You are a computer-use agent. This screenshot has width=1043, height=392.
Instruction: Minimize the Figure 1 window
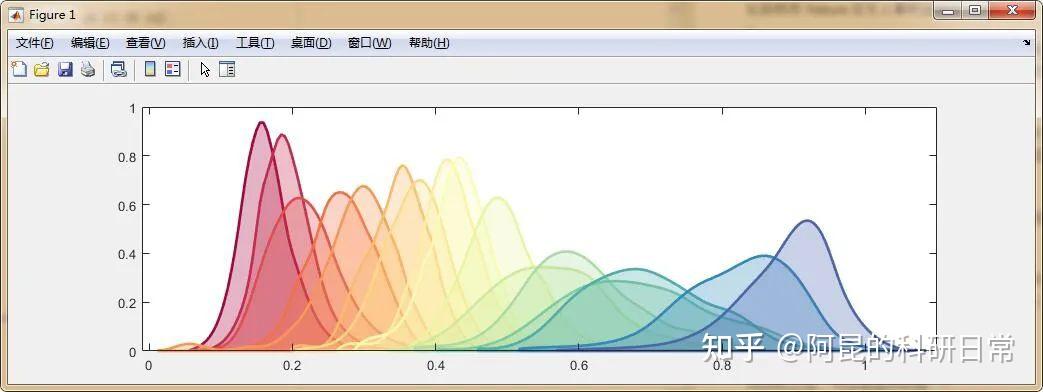pyautogui.click(x=947, y=11)
